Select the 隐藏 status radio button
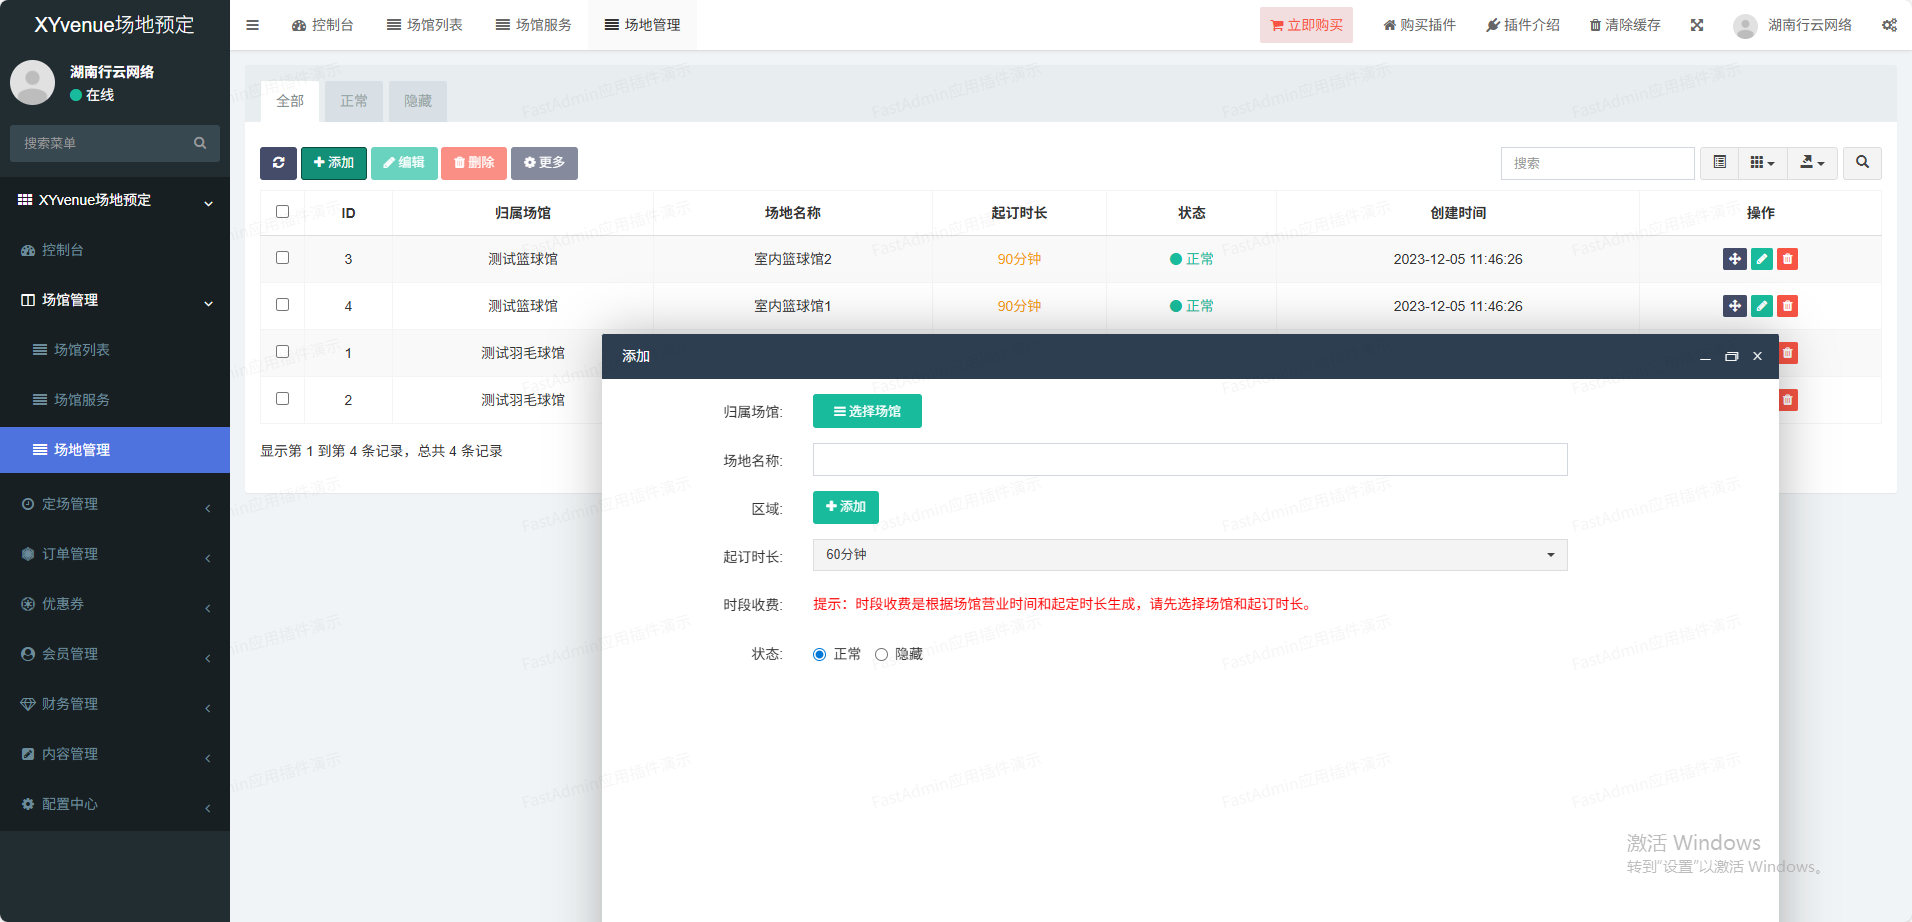This screenshot has width=1912, height=922. 881,655
